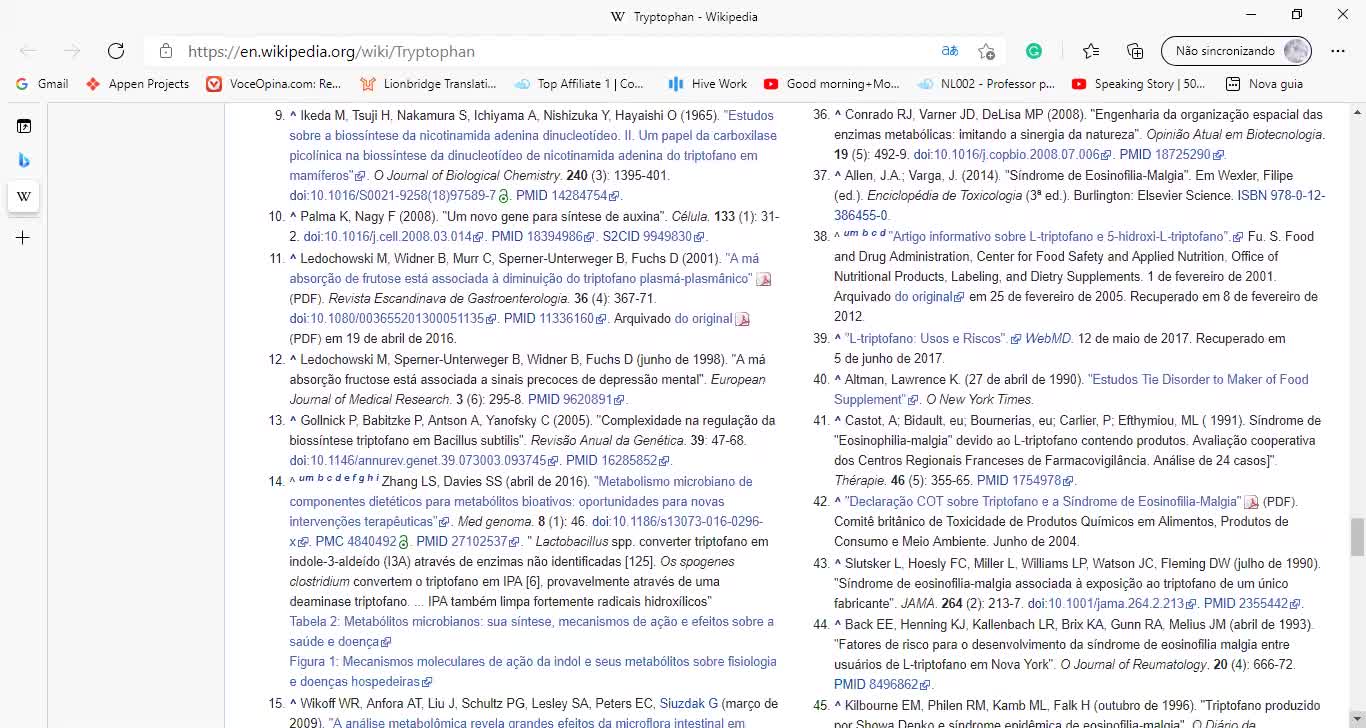1366x728 pixels.
Task: Open the PMID 11336160 link
Action: (555, 319)
